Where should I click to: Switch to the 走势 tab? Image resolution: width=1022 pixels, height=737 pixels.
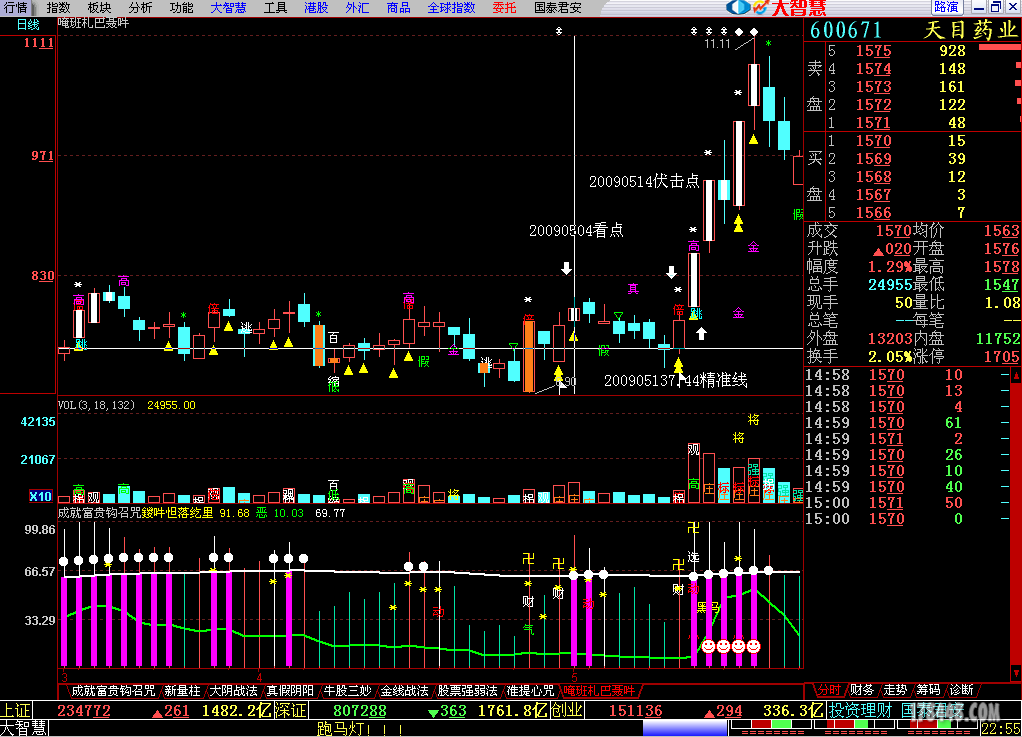point(895,690)
